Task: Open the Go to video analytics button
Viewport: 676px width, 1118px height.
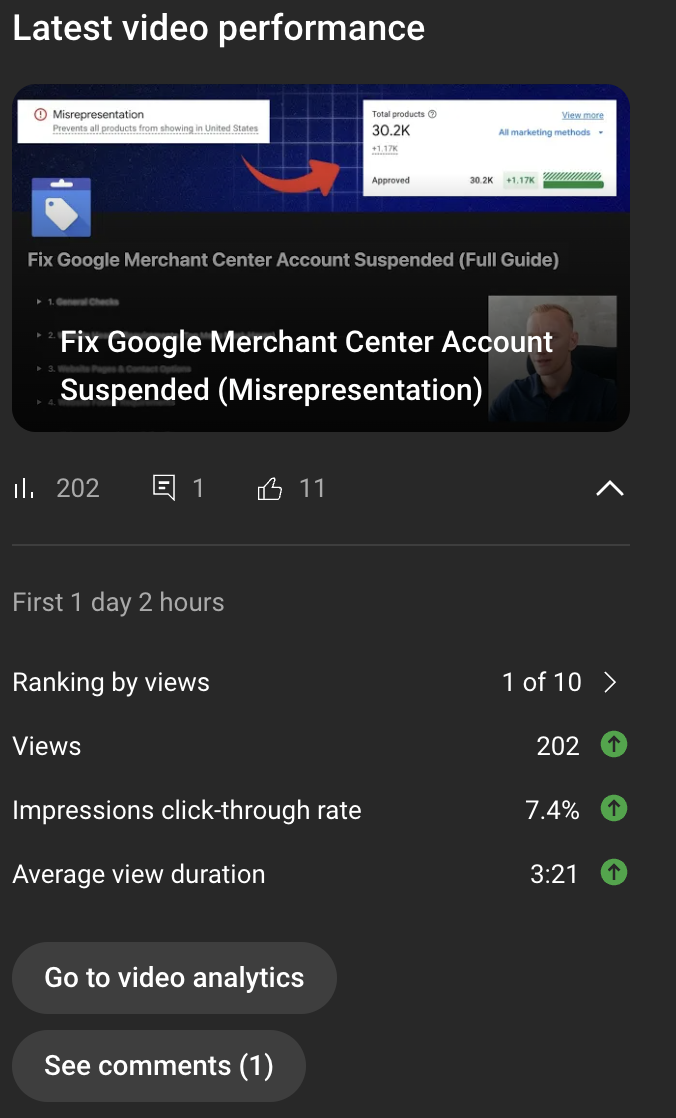Action: coord(174,978)
